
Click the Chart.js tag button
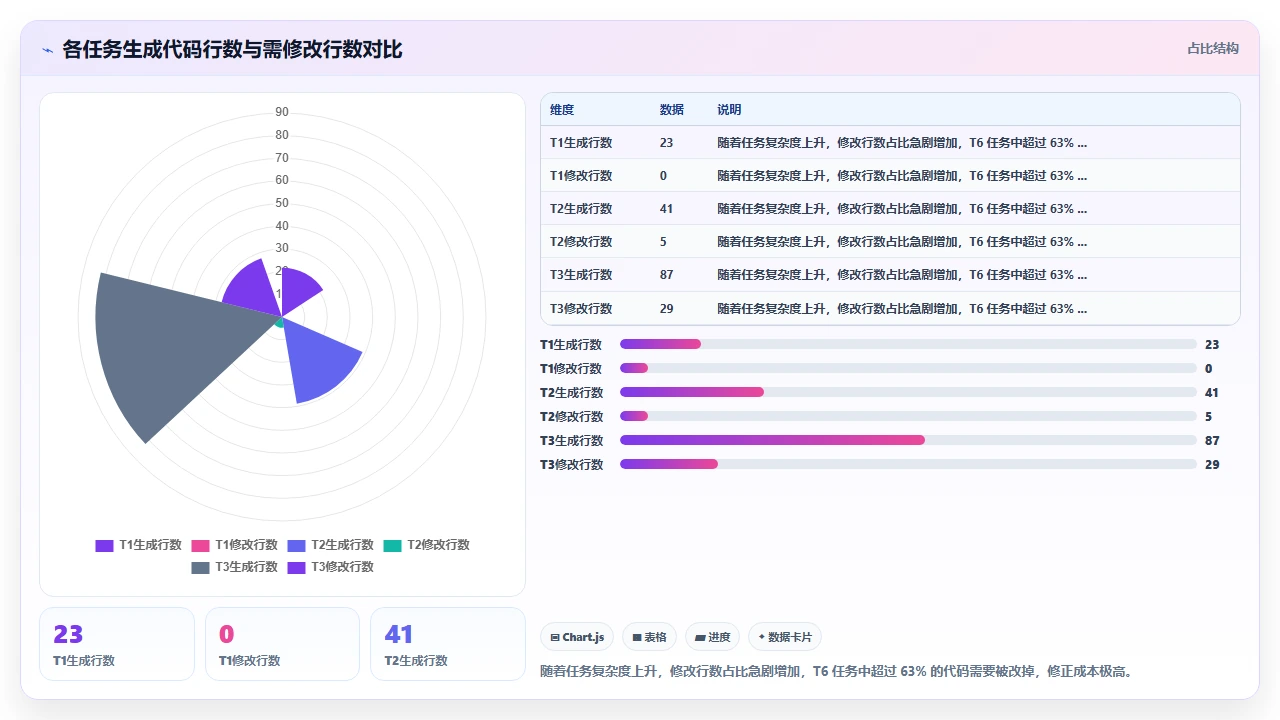(x=577, y=637)
